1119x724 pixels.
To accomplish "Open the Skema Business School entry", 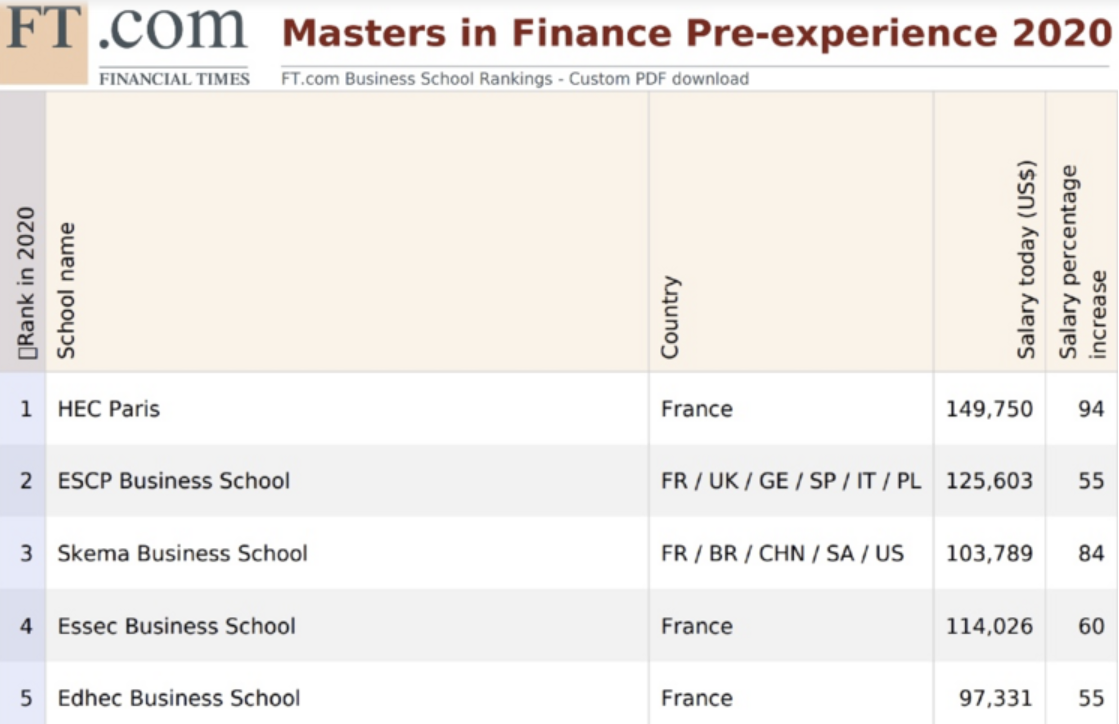I will (183, 553).
